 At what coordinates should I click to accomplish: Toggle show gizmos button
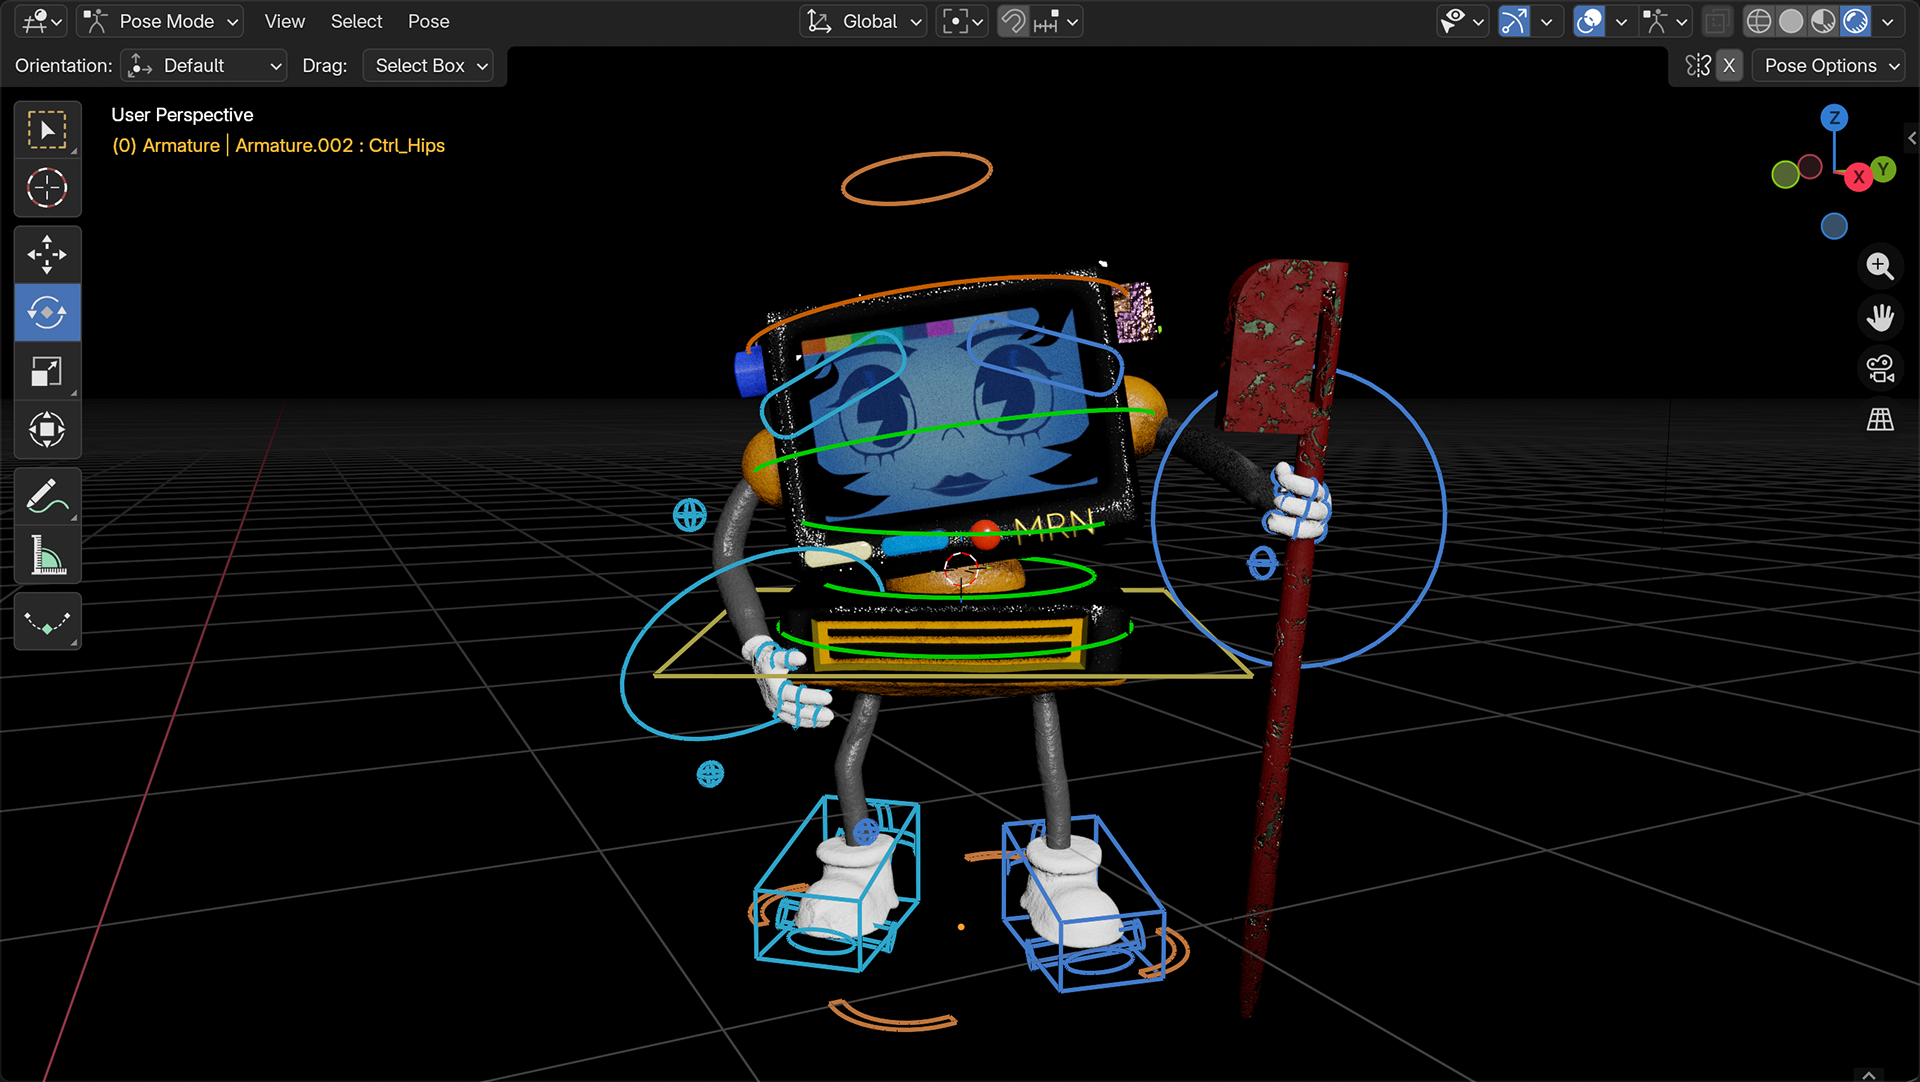1513,21
